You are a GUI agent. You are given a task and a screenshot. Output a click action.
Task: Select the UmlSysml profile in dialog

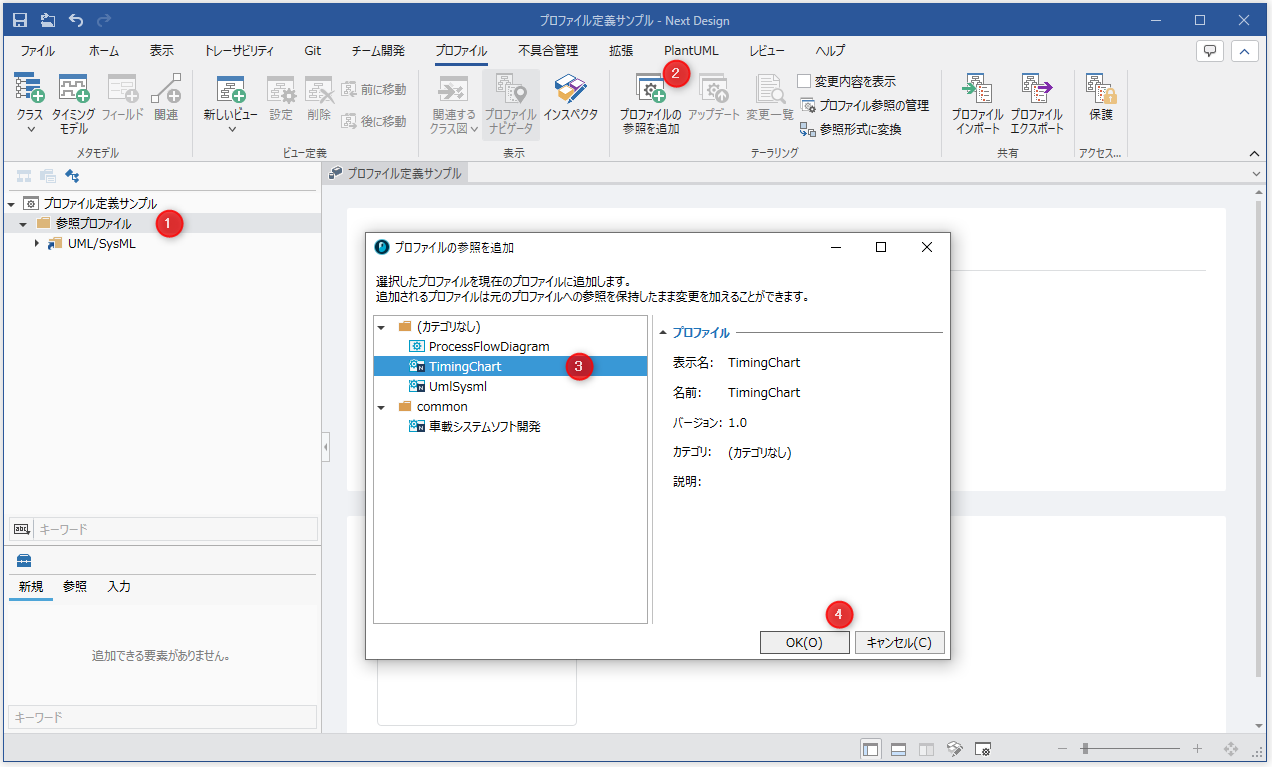(458, 386)
